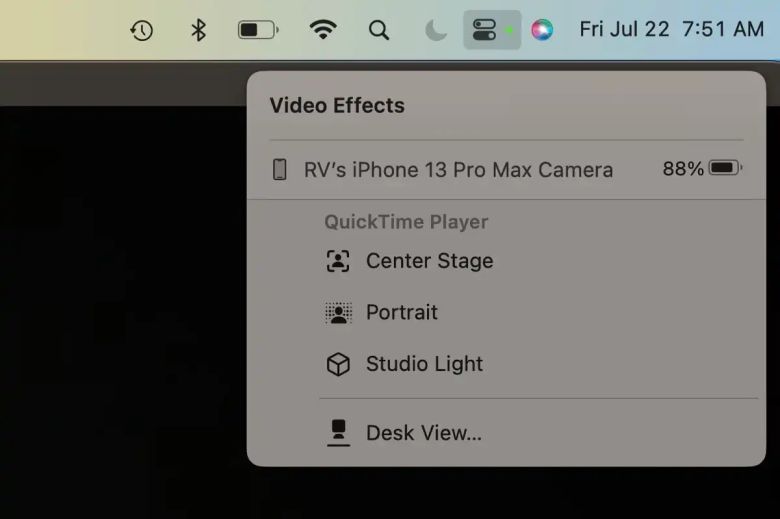Click the Center Stage icon
This screenshot has width=780, height=519.
pos(339,261)
